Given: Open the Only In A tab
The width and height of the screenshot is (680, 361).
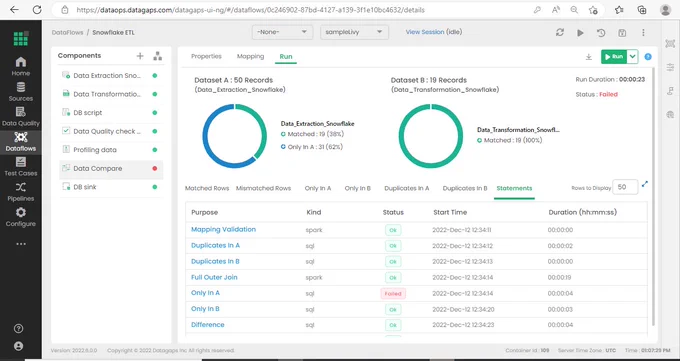Looking at the screenshot, I should tap(318, 188).
